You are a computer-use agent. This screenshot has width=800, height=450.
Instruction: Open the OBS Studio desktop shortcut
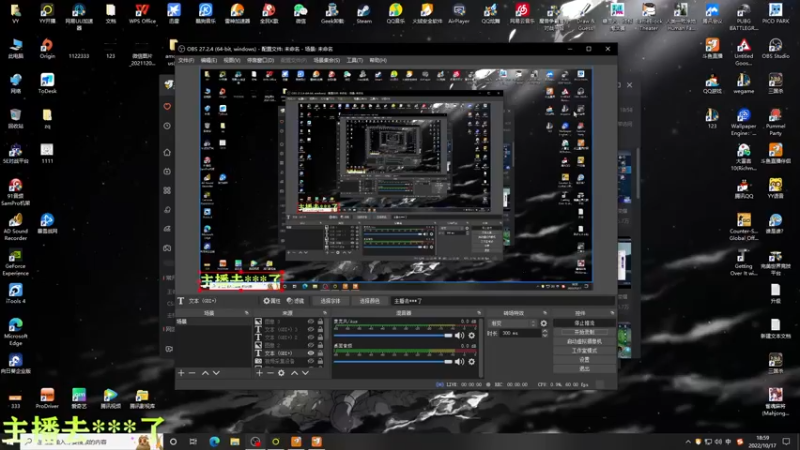(776, 48)
